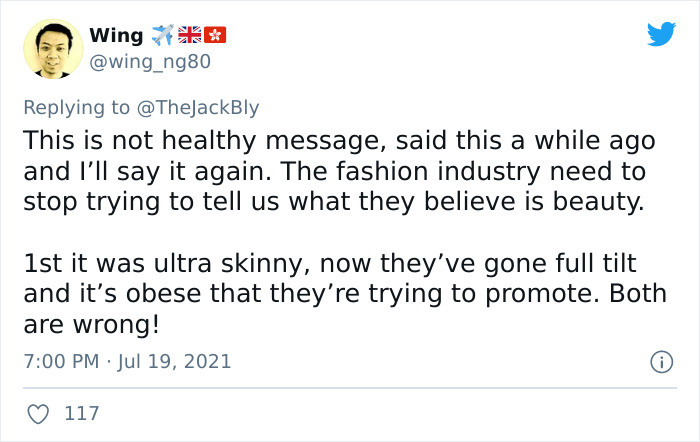
Task: Click the 7:00 PM time text
Action: pyautogui.click(x=60, y=361)
